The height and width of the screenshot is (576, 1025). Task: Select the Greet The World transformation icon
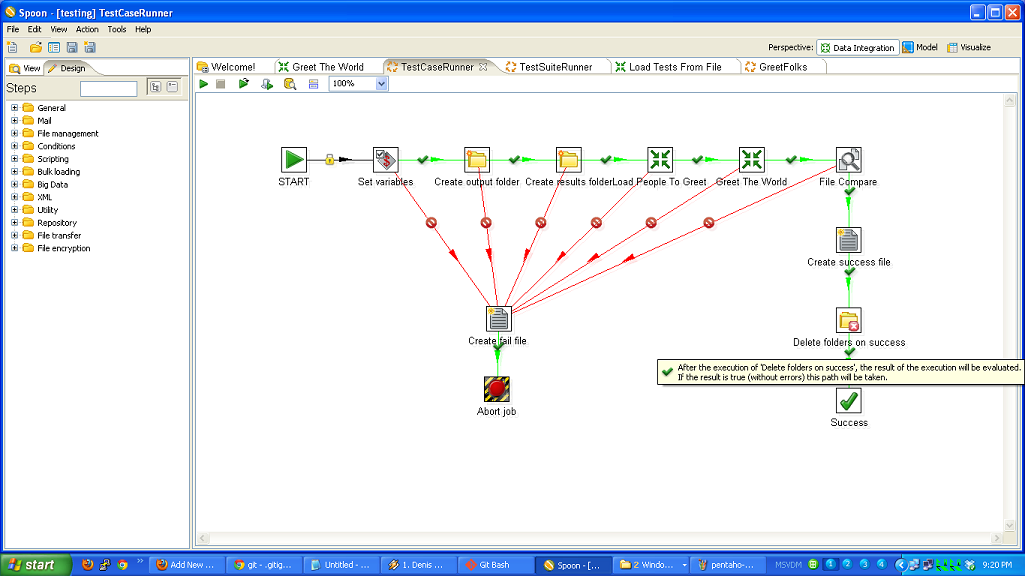coord(752,160)
